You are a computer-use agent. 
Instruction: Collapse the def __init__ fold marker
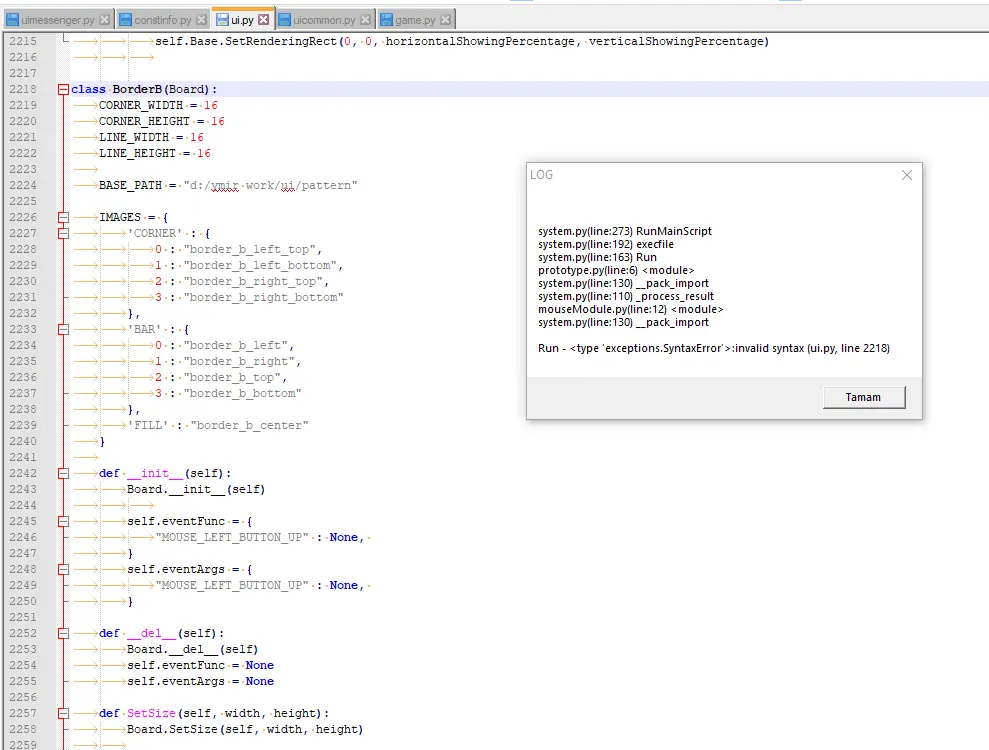click(63, 474)
